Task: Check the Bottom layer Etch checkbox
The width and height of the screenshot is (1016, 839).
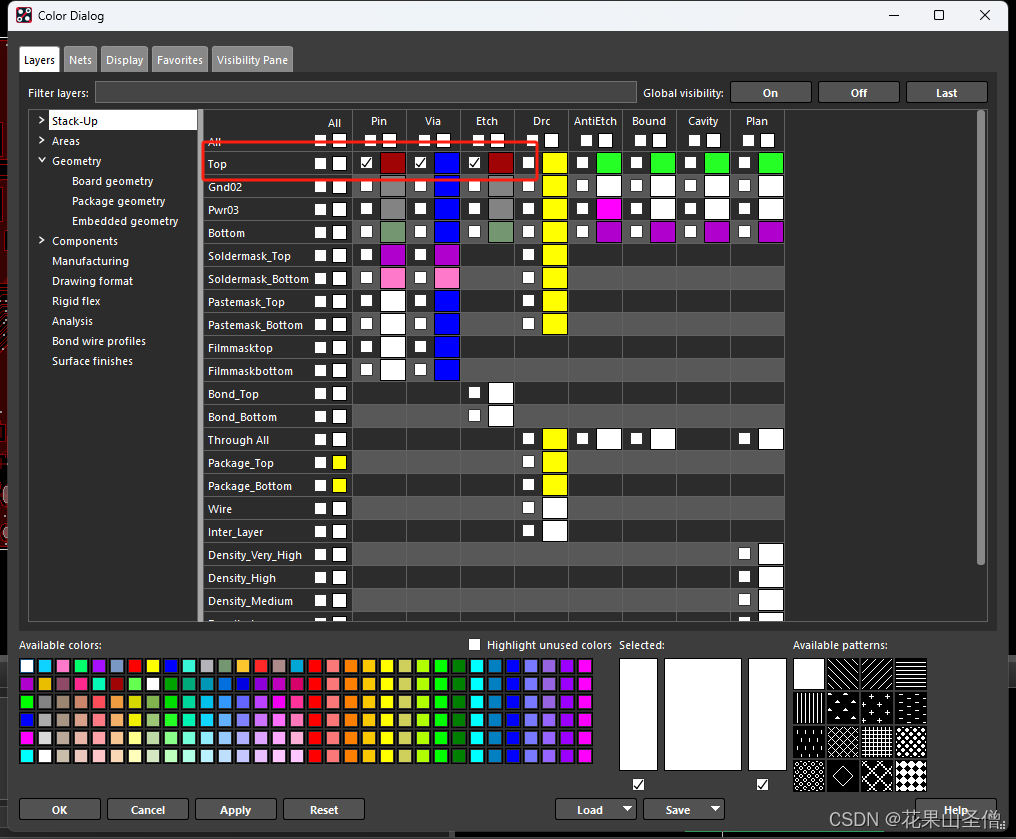Action: coord(474,231)
